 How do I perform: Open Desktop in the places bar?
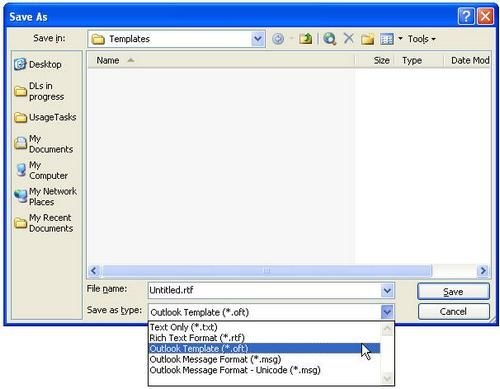[x=38, y=64]
